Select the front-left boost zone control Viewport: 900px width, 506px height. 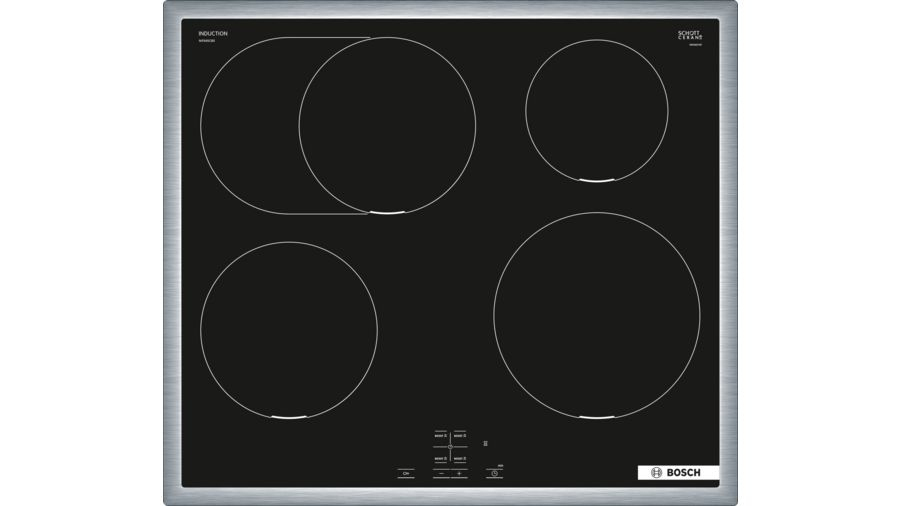point(440,458)
